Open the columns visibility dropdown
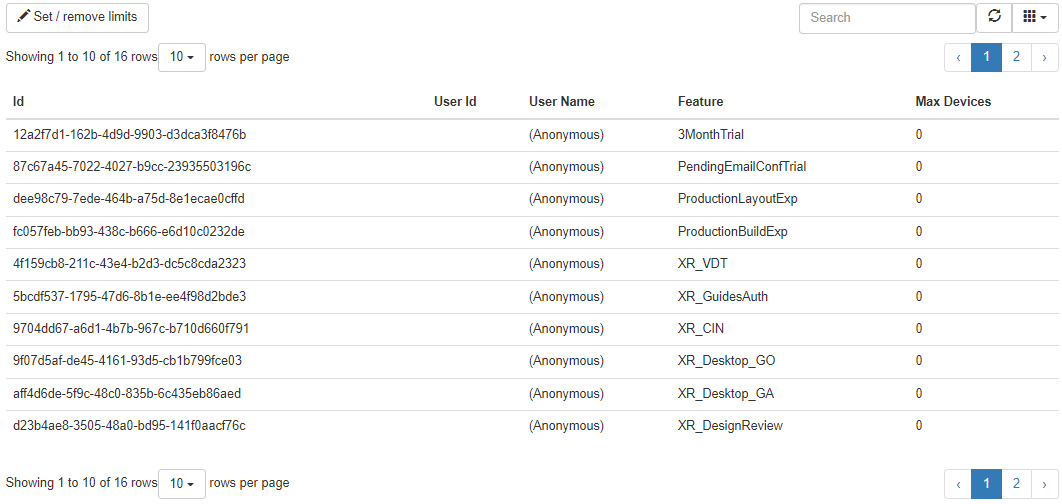Image resolution: width=1062 pixels, height=504 pixels. pyautogui.click(x=1035, y=17)
